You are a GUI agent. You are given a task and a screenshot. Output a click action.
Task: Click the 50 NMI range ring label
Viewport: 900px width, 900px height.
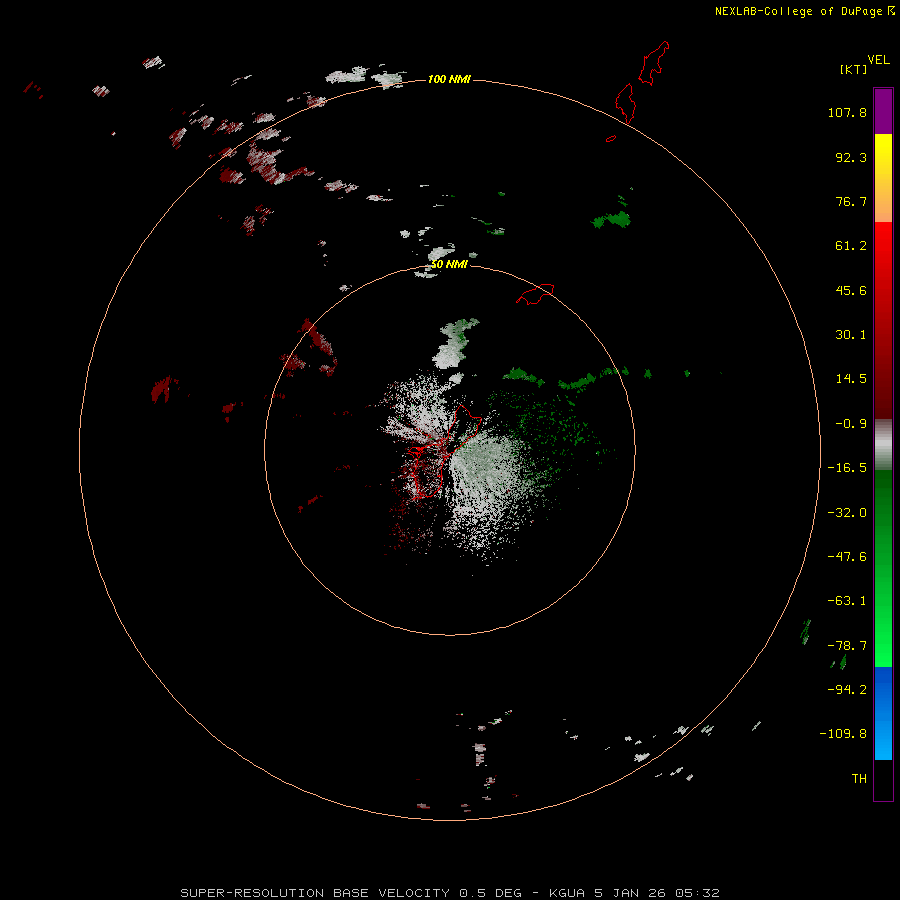[449, 264]
